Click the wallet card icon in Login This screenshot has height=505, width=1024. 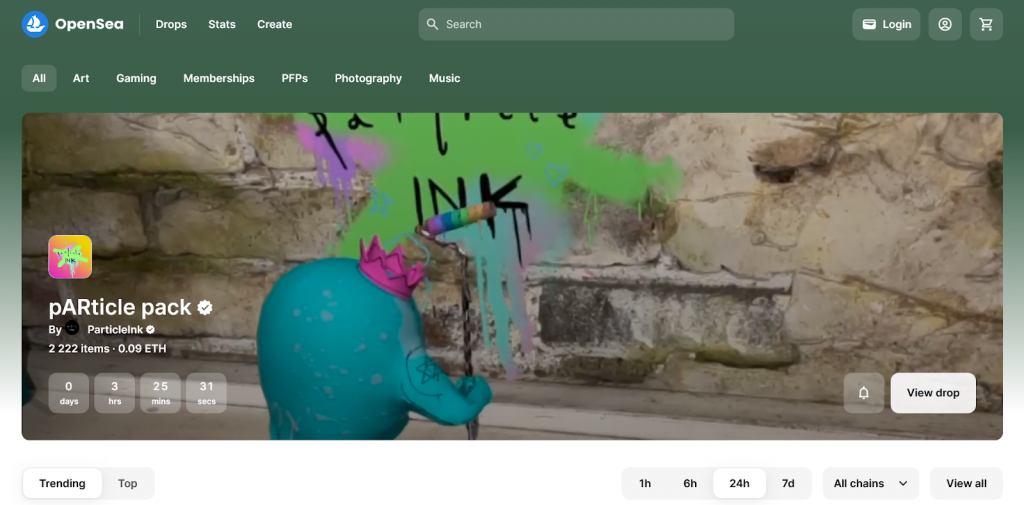tap(869, 24)
